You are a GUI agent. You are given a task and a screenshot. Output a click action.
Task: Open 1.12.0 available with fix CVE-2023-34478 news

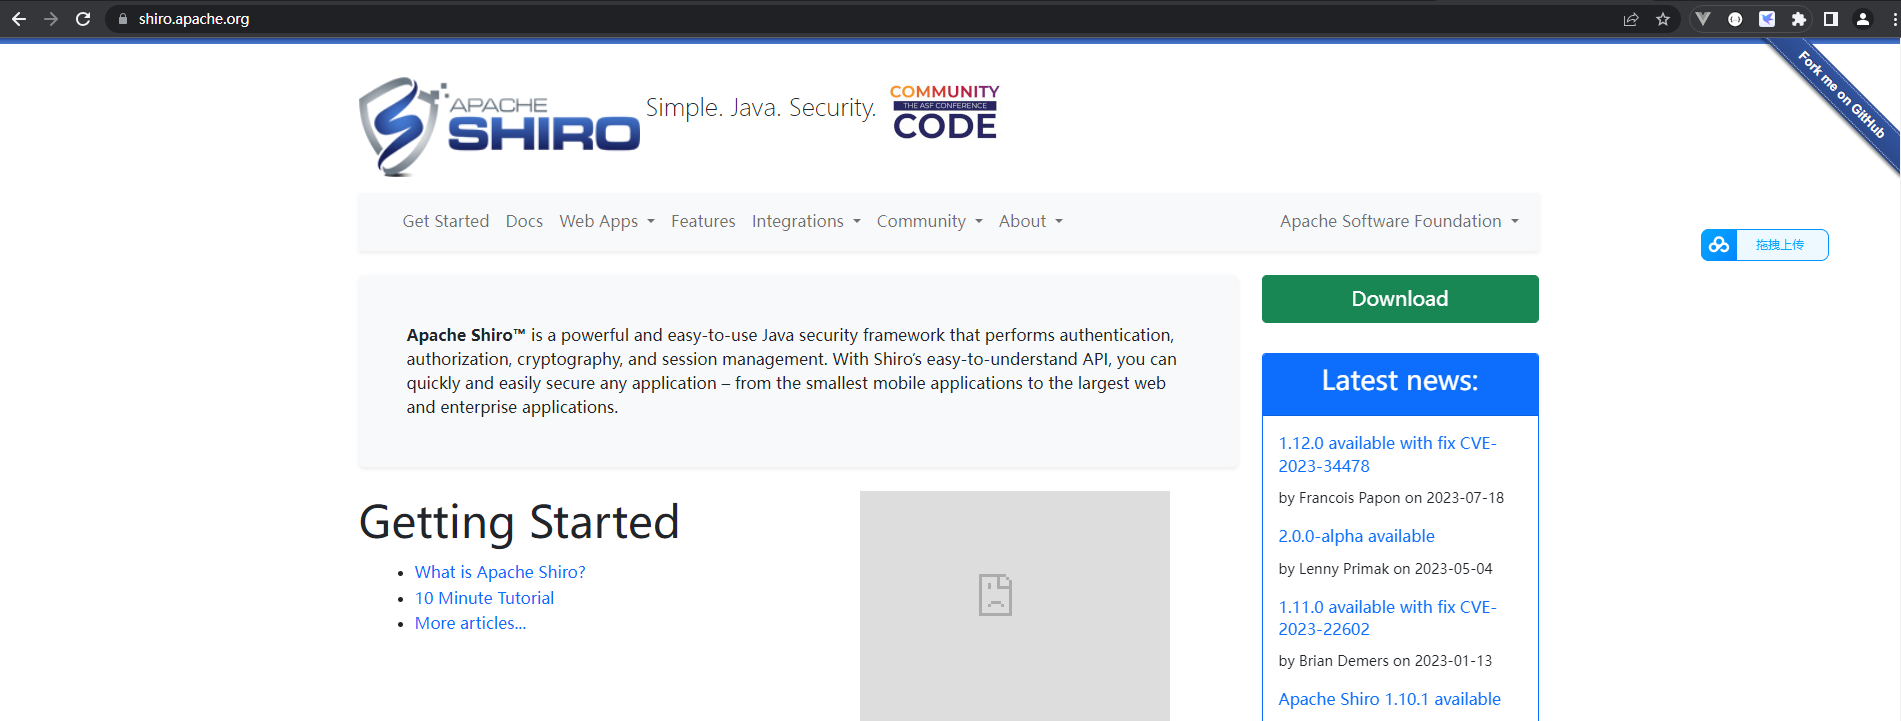point(1387,454)
